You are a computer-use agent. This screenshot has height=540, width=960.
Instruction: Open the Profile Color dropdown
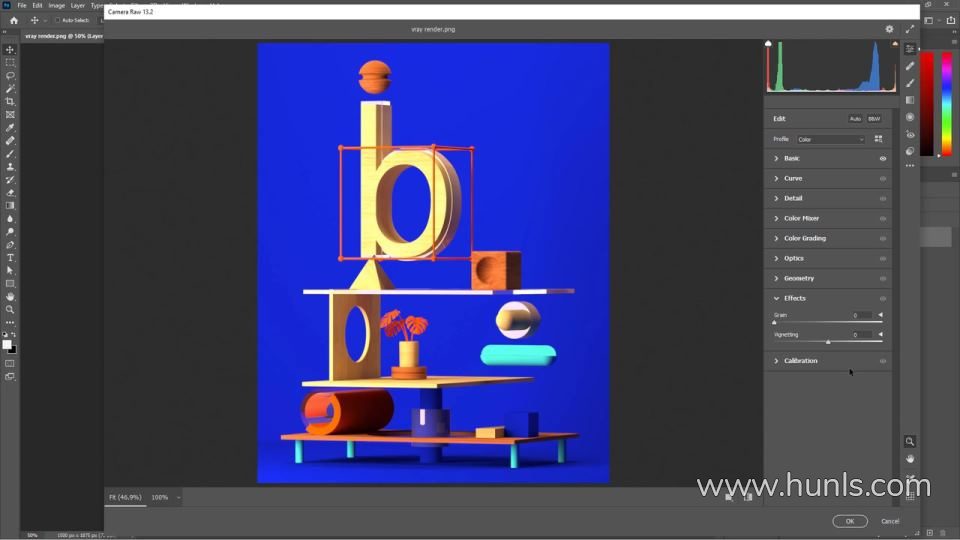tap(830, 140)
